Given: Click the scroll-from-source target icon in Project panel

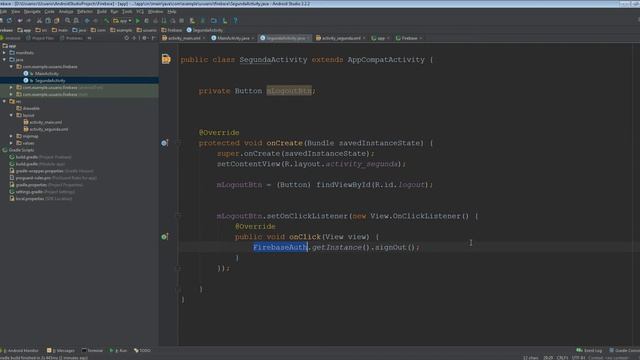Looking at the screenshot, I should (x=127, y=38).
